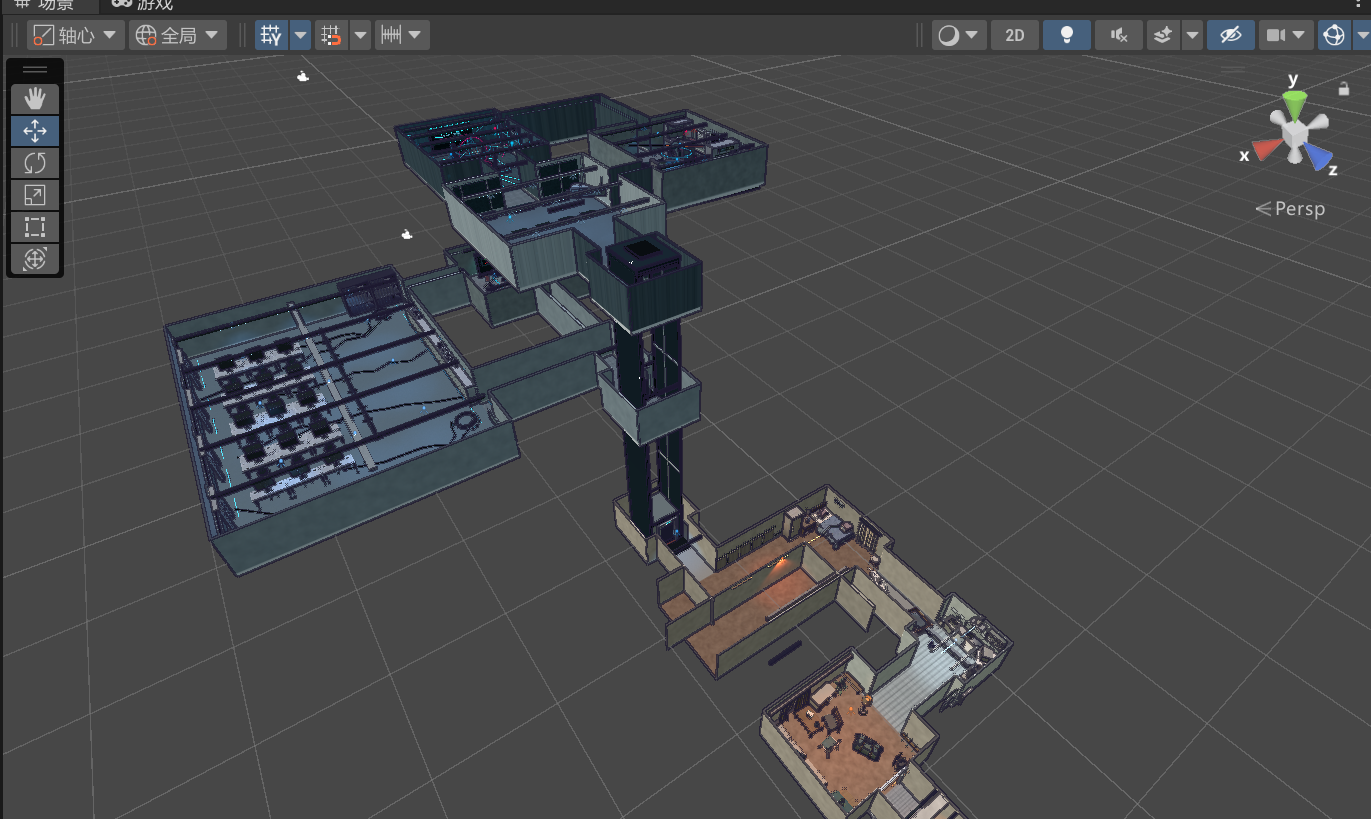Select the Move tool
1371x819 pixels.
pos(35,131)
